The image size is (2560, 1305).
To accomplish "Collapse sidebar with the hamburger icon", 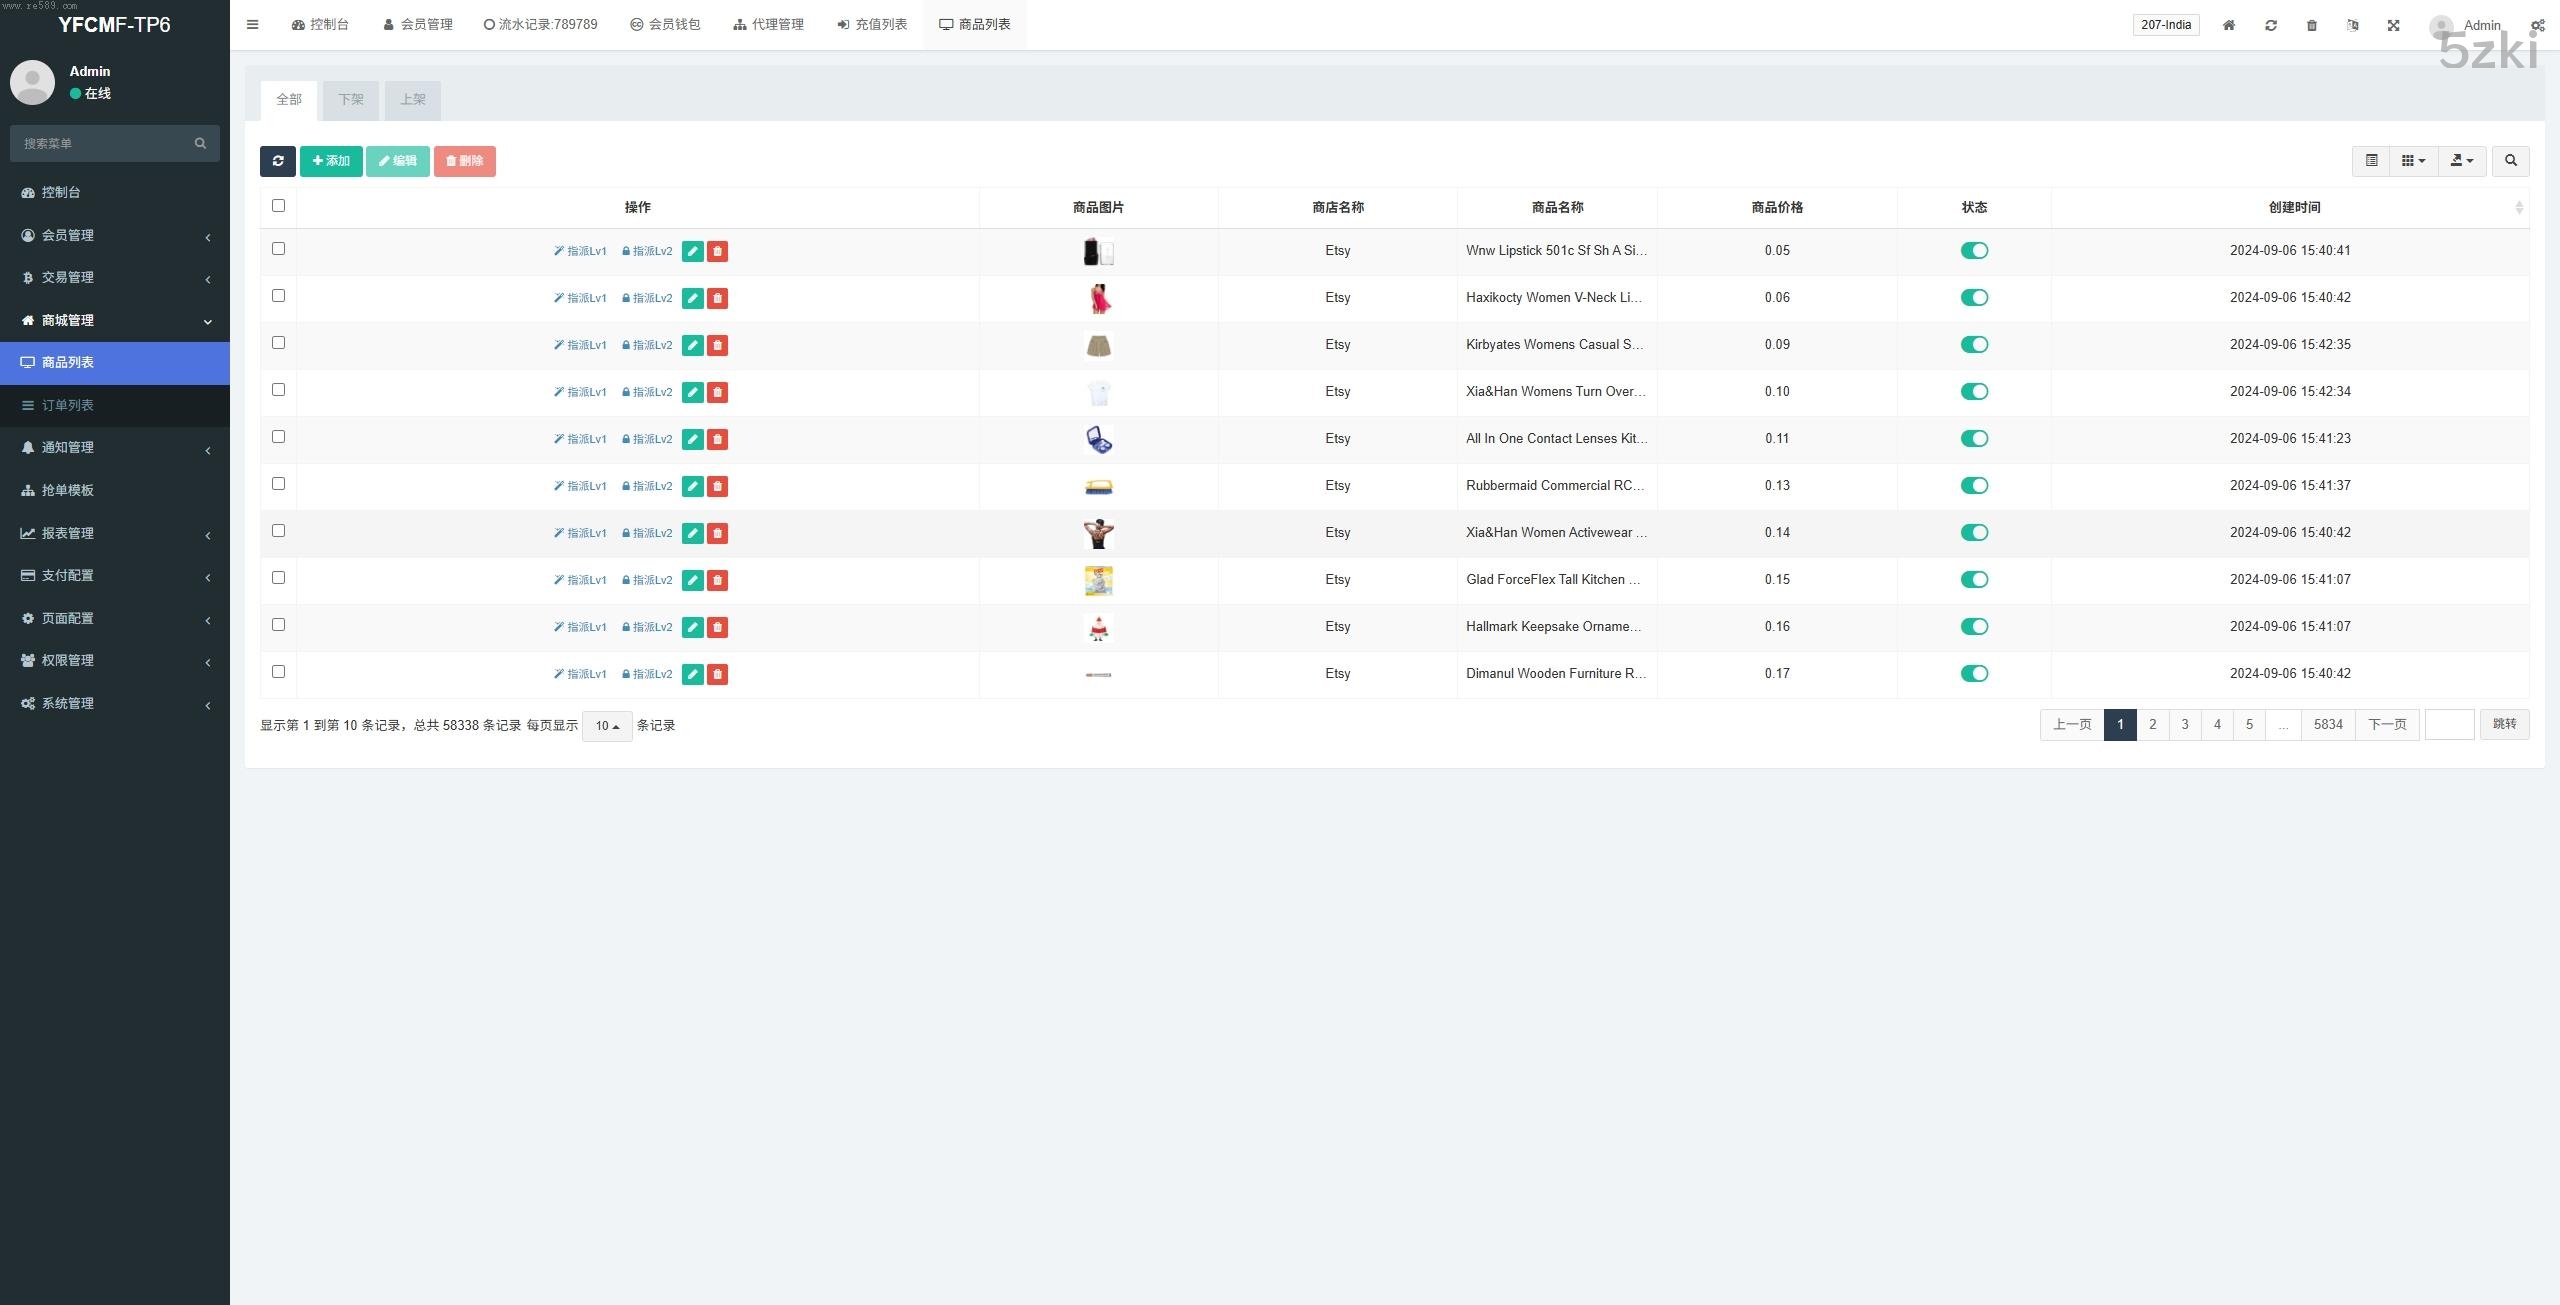I will point(253,25).
